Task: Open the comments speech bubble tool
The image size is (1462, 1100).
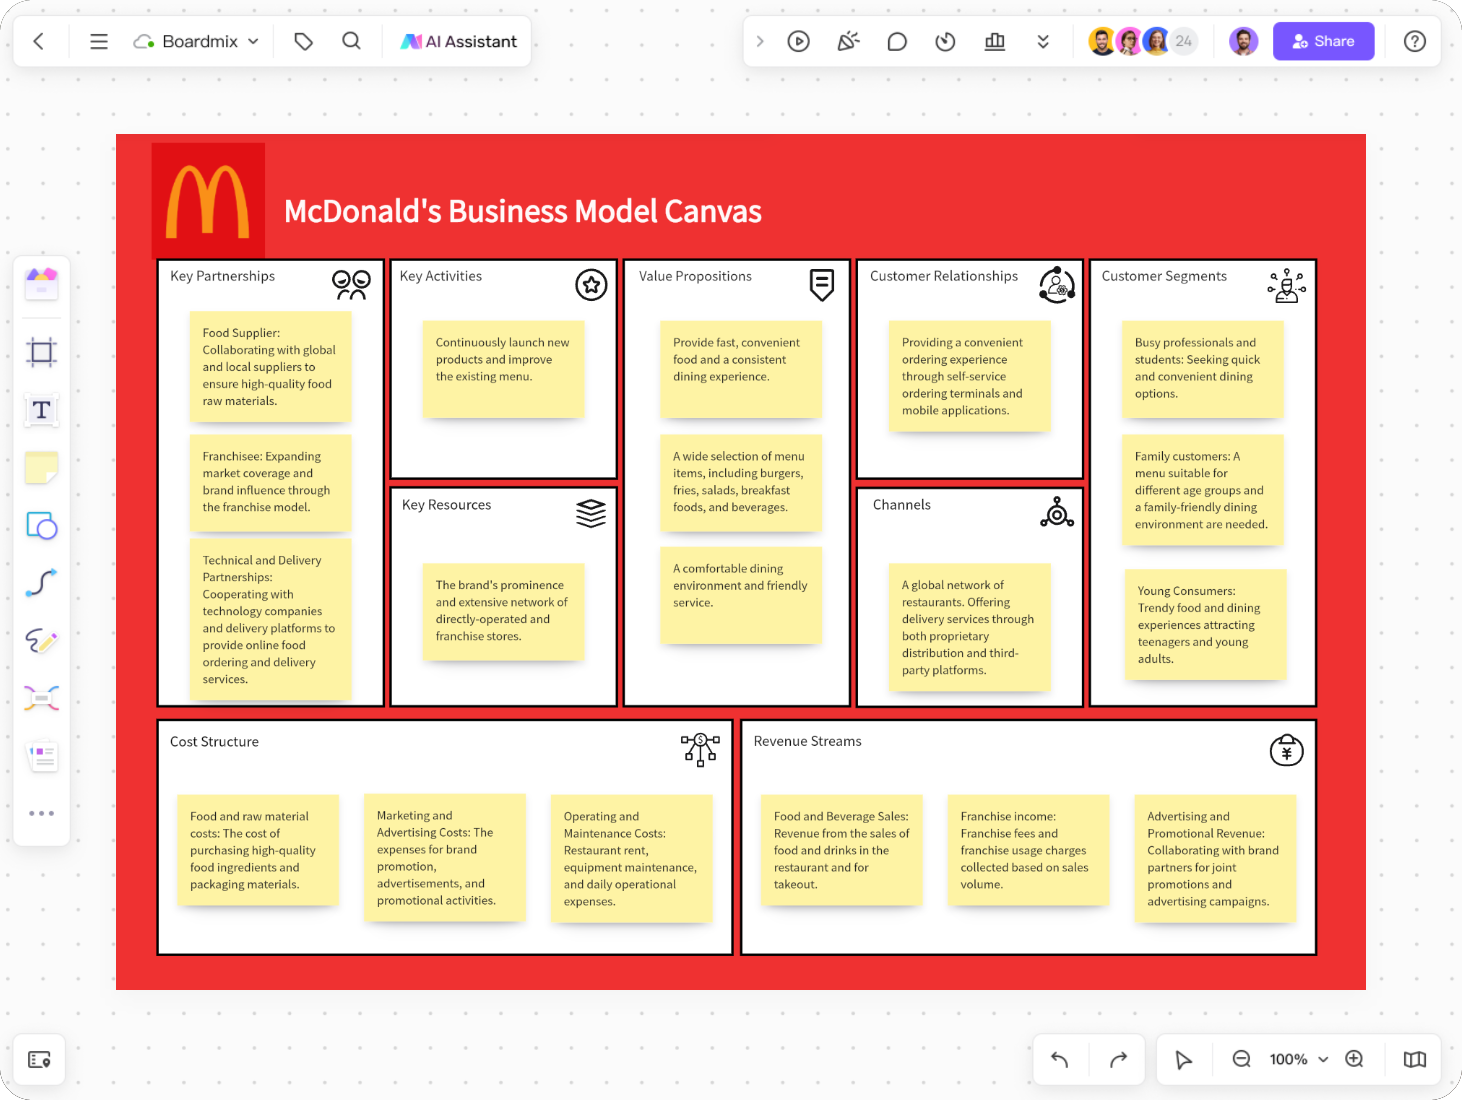Action: pyautogui.click(x=897, y=41)
